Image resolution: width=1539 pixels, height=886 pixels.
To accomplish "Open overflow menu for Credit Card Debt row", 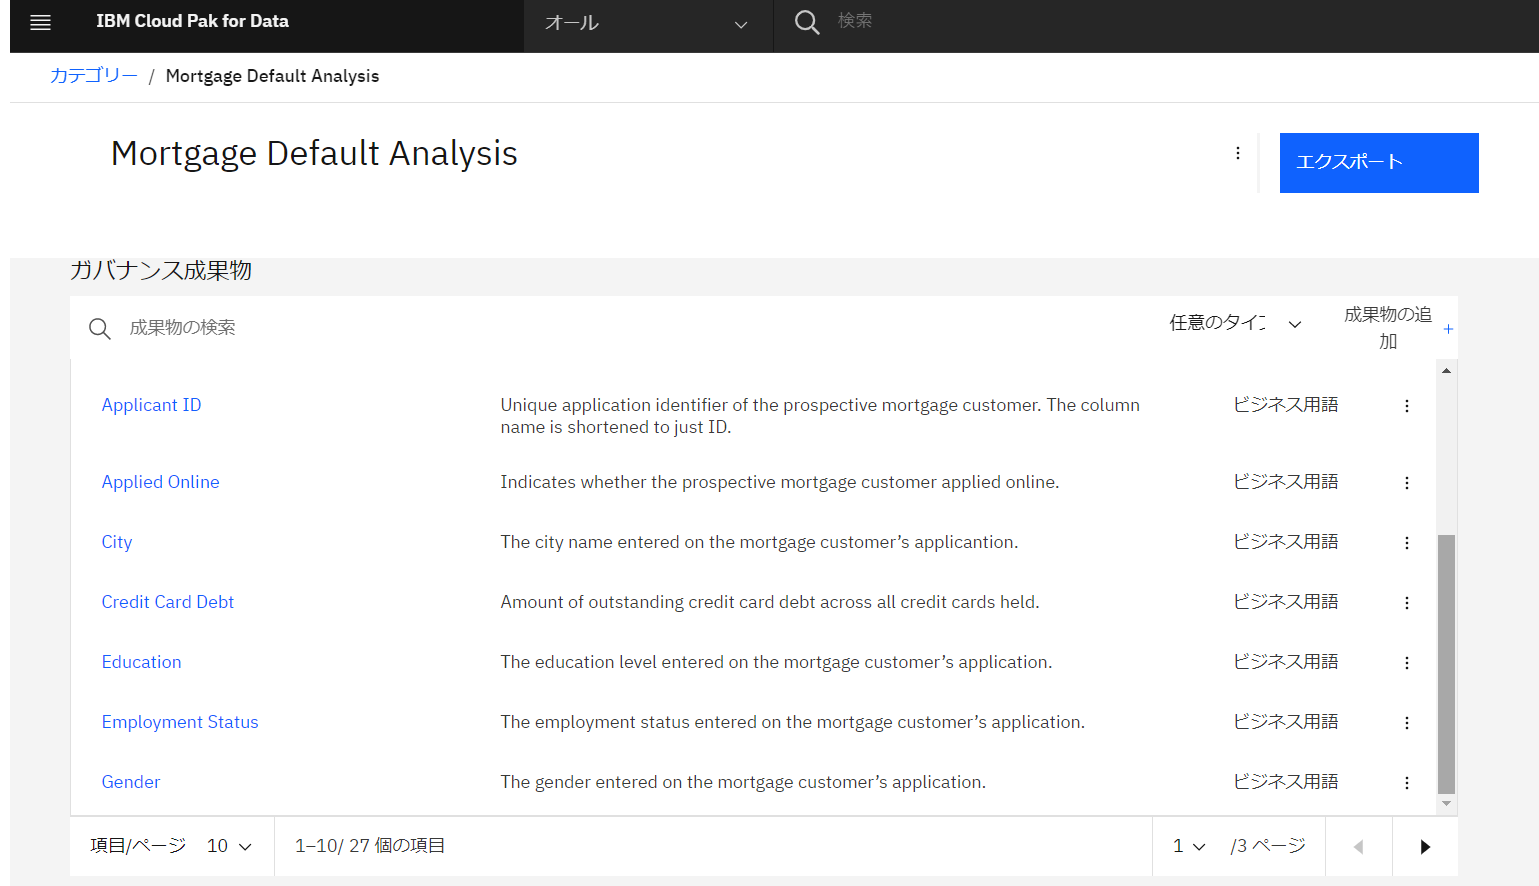I will [x=1407, y=603].
